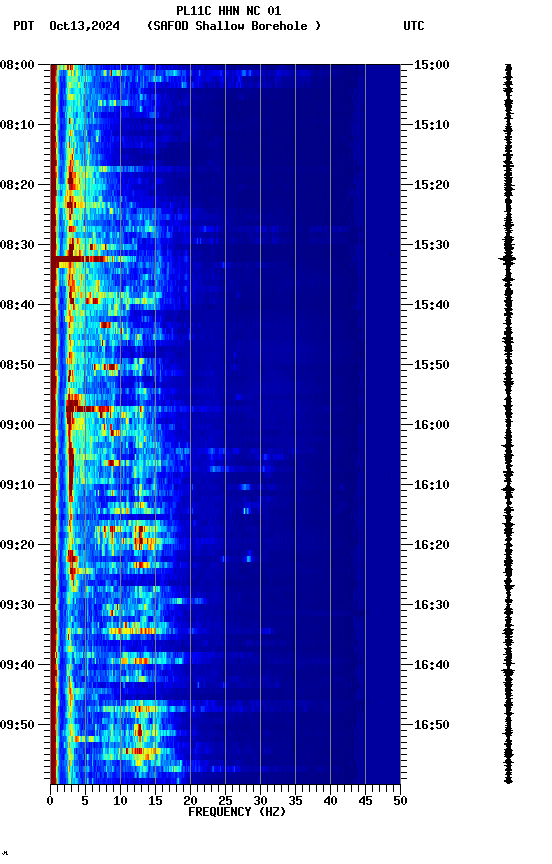The width and height of the screenshot is (552, 864).
Task: Click the 25 Hz frequency axis label
Action: 225,801
